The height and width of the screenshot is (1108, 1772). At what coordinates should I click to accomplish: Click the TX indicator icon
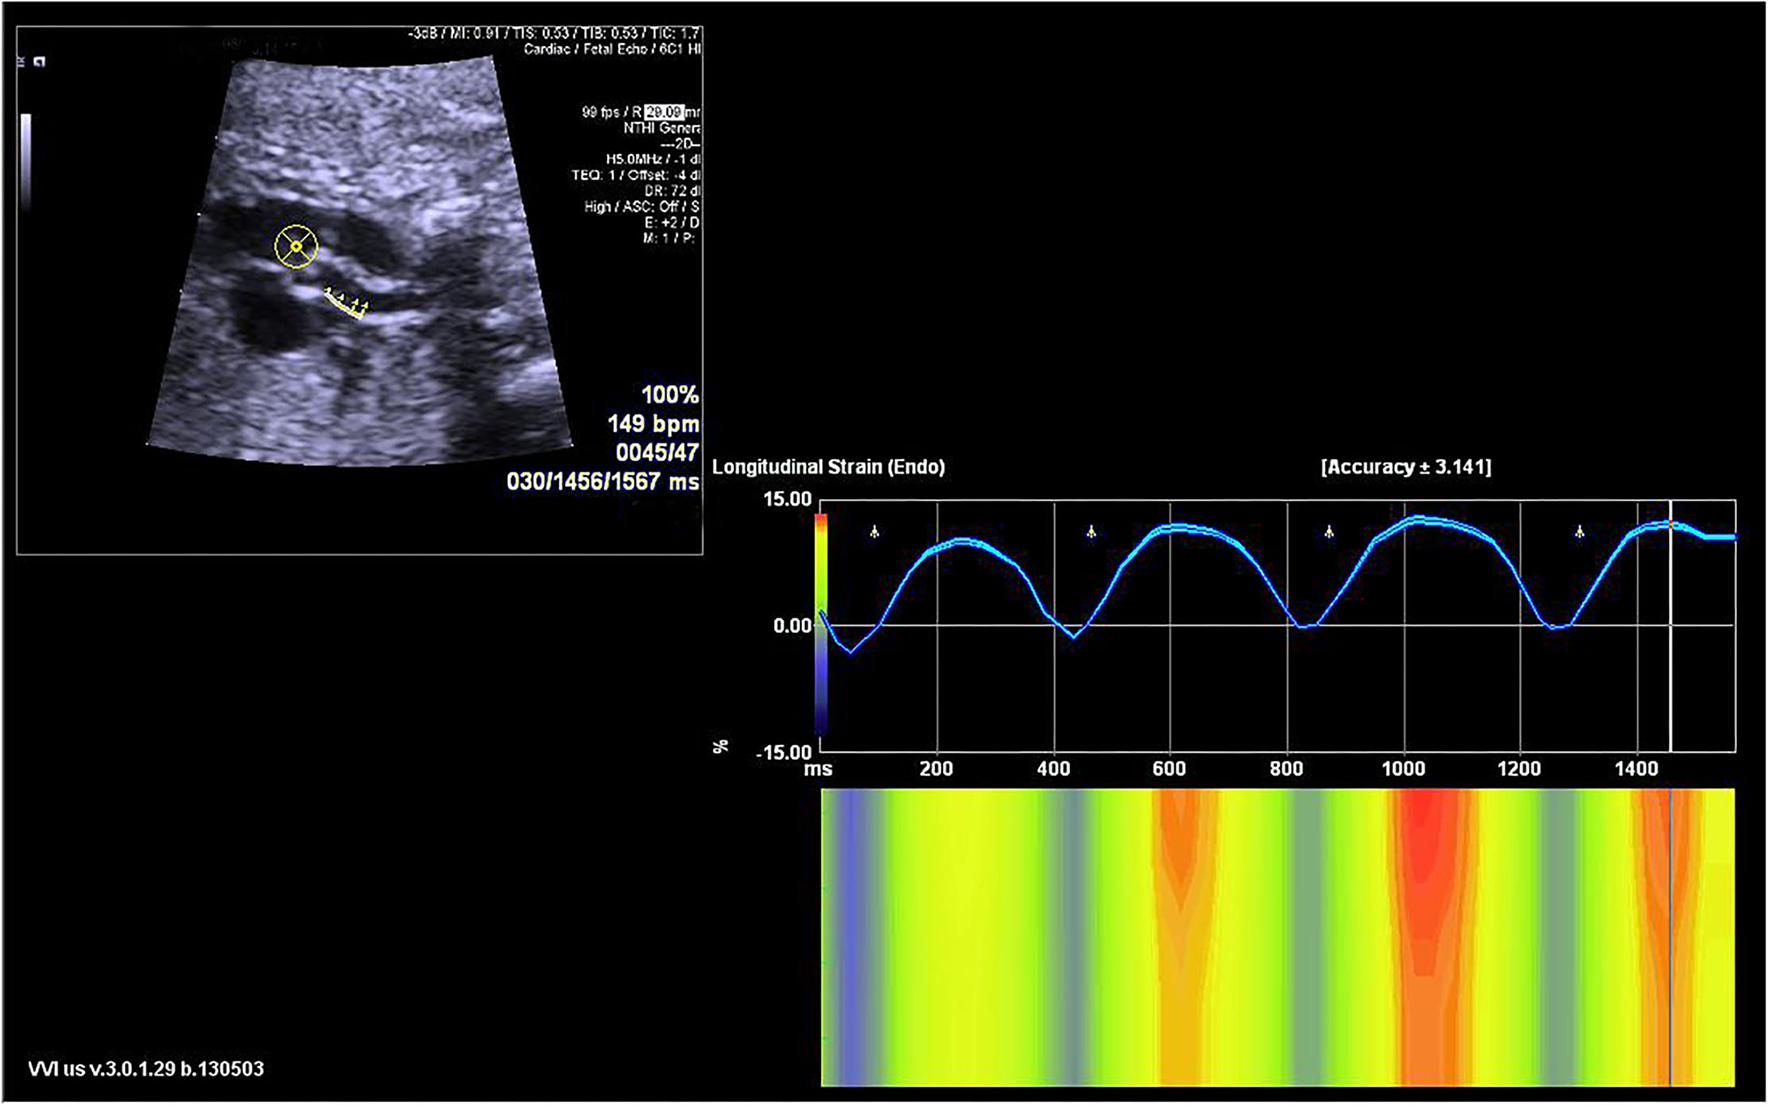tap(20, 60)
